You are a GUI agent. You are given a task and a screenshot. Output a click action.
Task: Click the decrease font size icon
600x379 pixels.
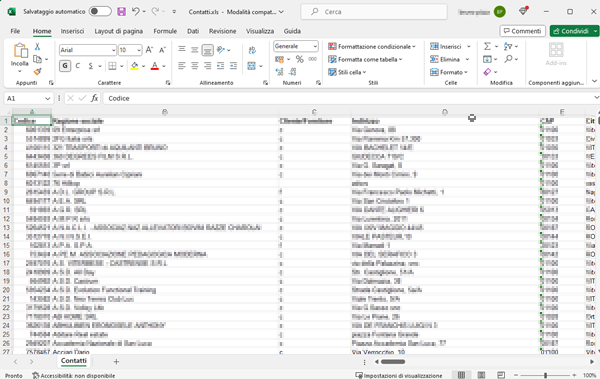[162, 50]
